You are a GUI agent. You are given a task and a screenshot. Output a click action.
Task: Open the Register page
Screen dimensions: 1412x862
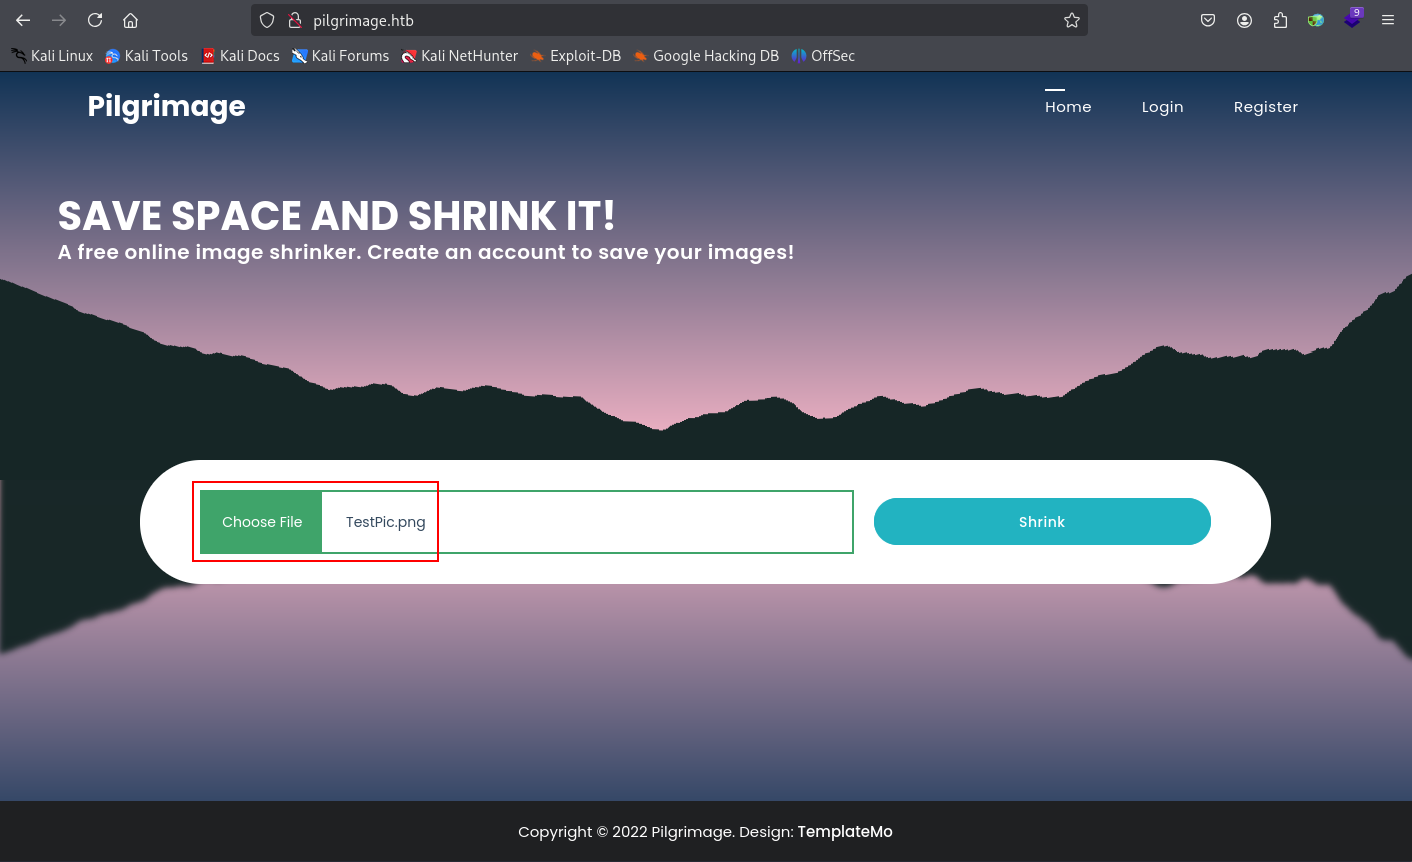coord(1266,107)
